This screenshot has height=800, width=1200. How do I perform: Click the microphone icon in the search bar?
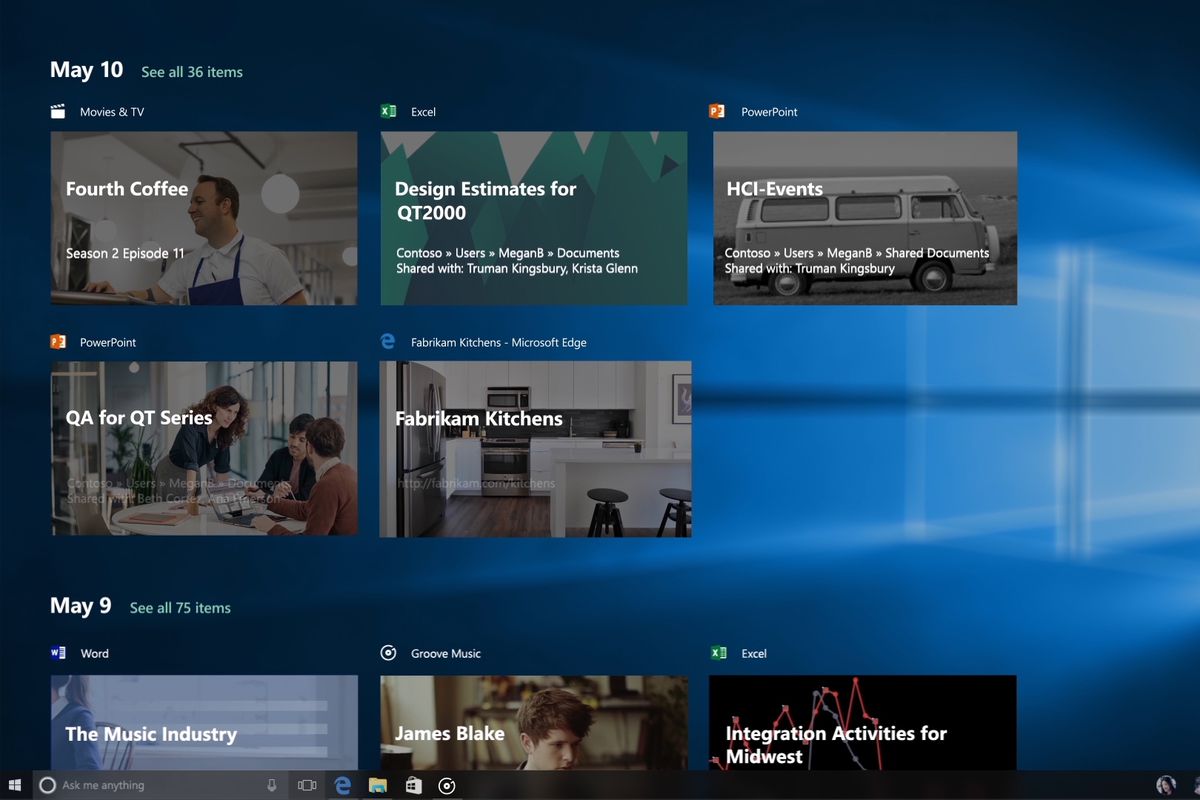pos(271,786)
